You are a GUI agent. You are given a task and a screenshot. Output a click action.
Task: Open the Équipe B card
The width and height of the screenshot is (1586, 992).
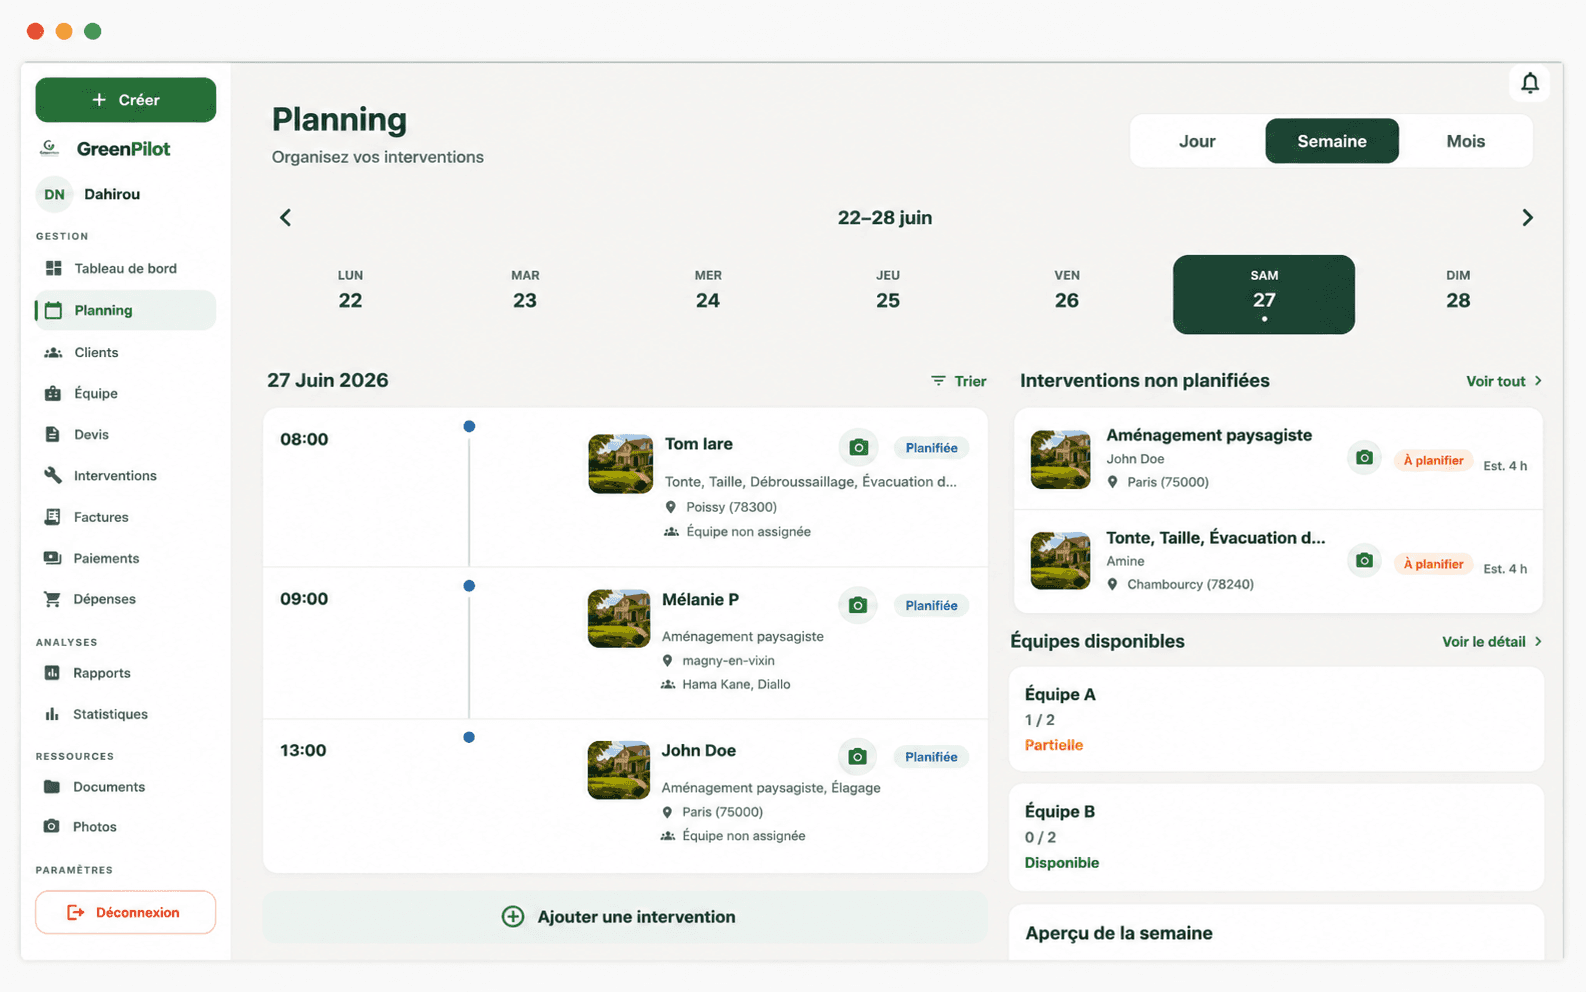coord(1276,837)
